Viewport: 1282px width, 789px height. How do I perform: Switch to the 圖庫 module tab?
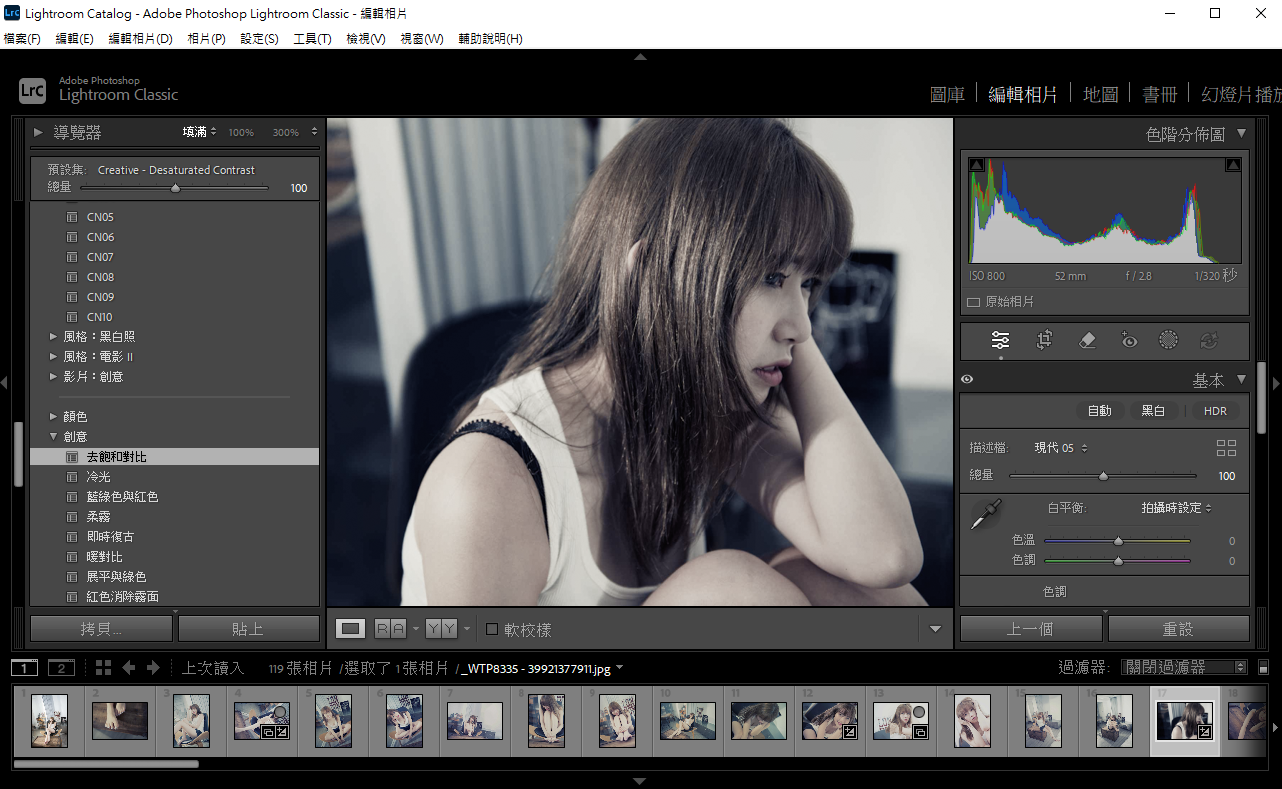[947, 94]
